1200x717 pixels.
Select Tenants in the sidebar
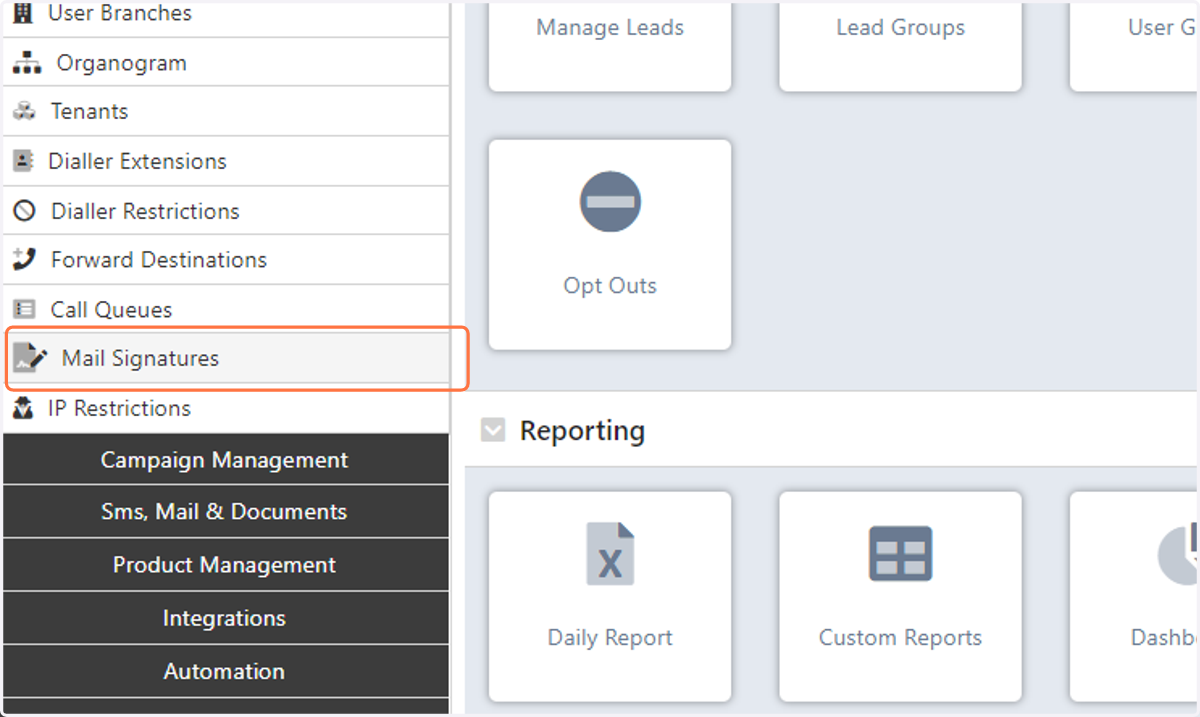[226, 112]
